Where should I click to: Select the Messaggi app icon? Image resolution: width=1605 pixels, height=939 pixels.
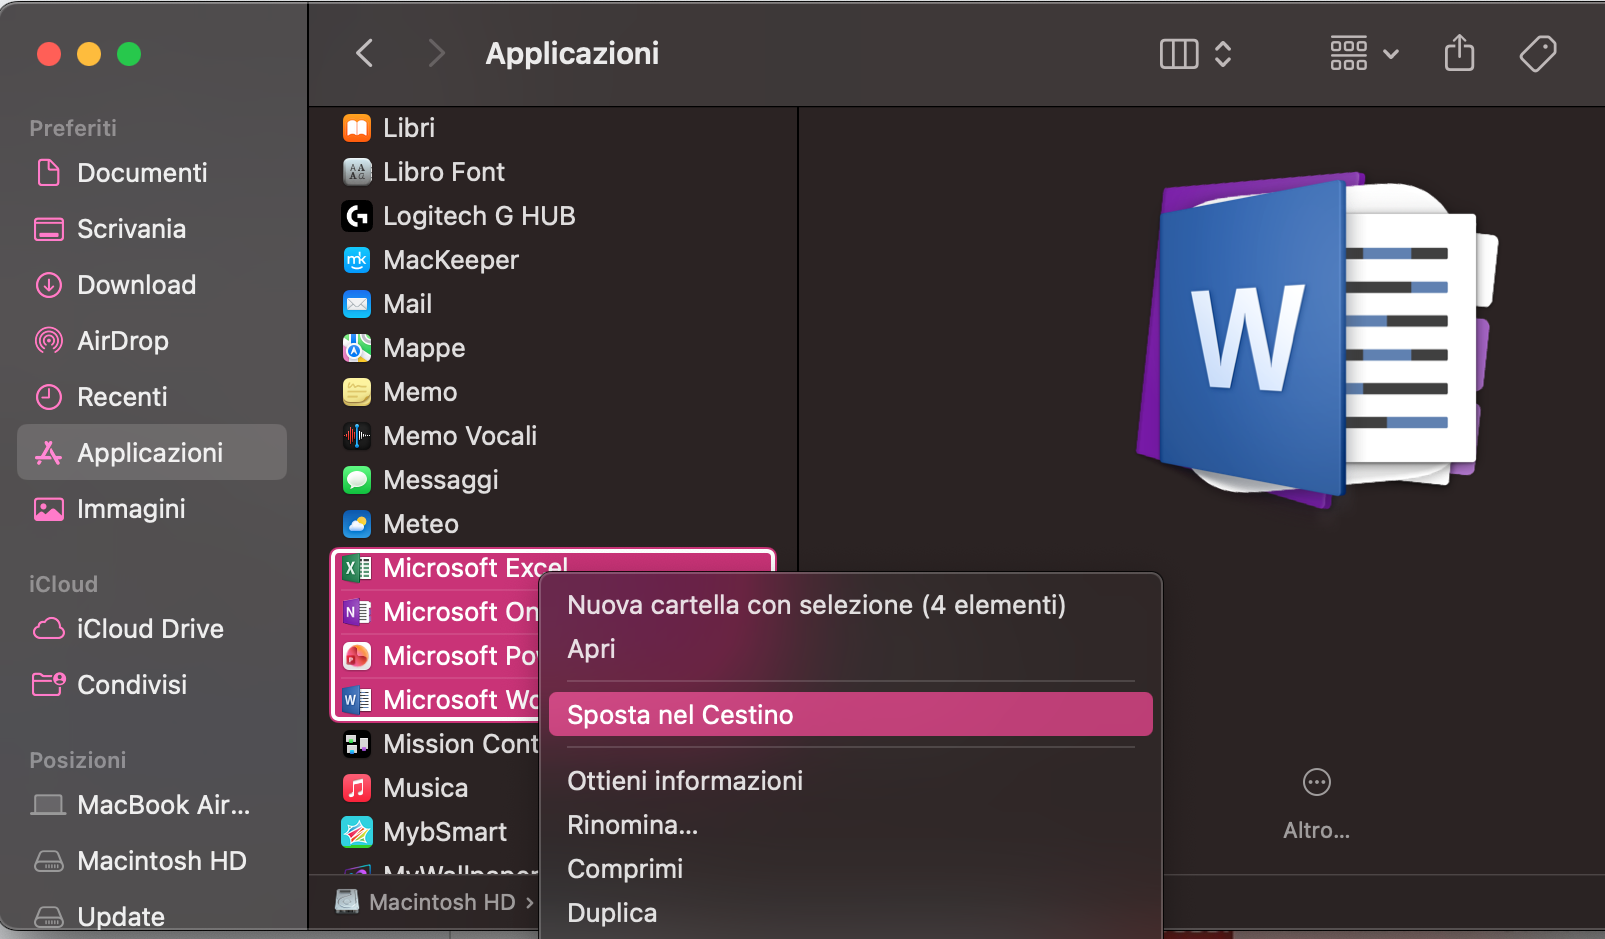(x=357, y=480)
